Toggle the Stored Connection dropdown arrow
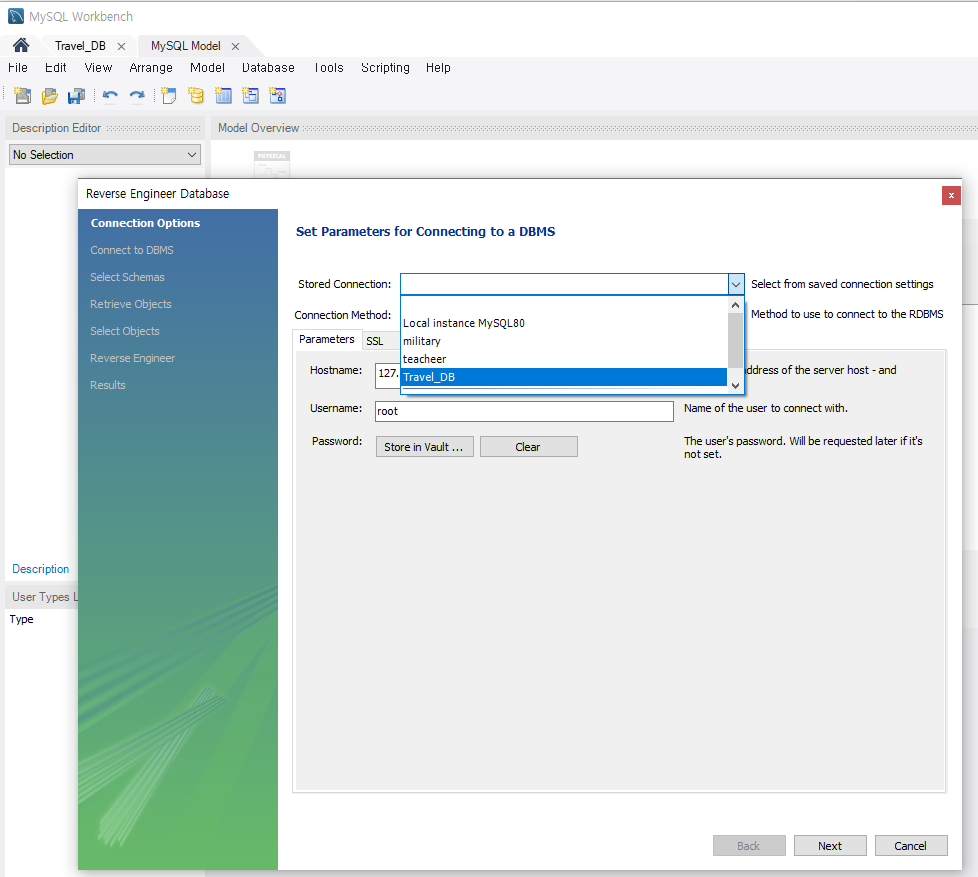 [x=736, y=284]
